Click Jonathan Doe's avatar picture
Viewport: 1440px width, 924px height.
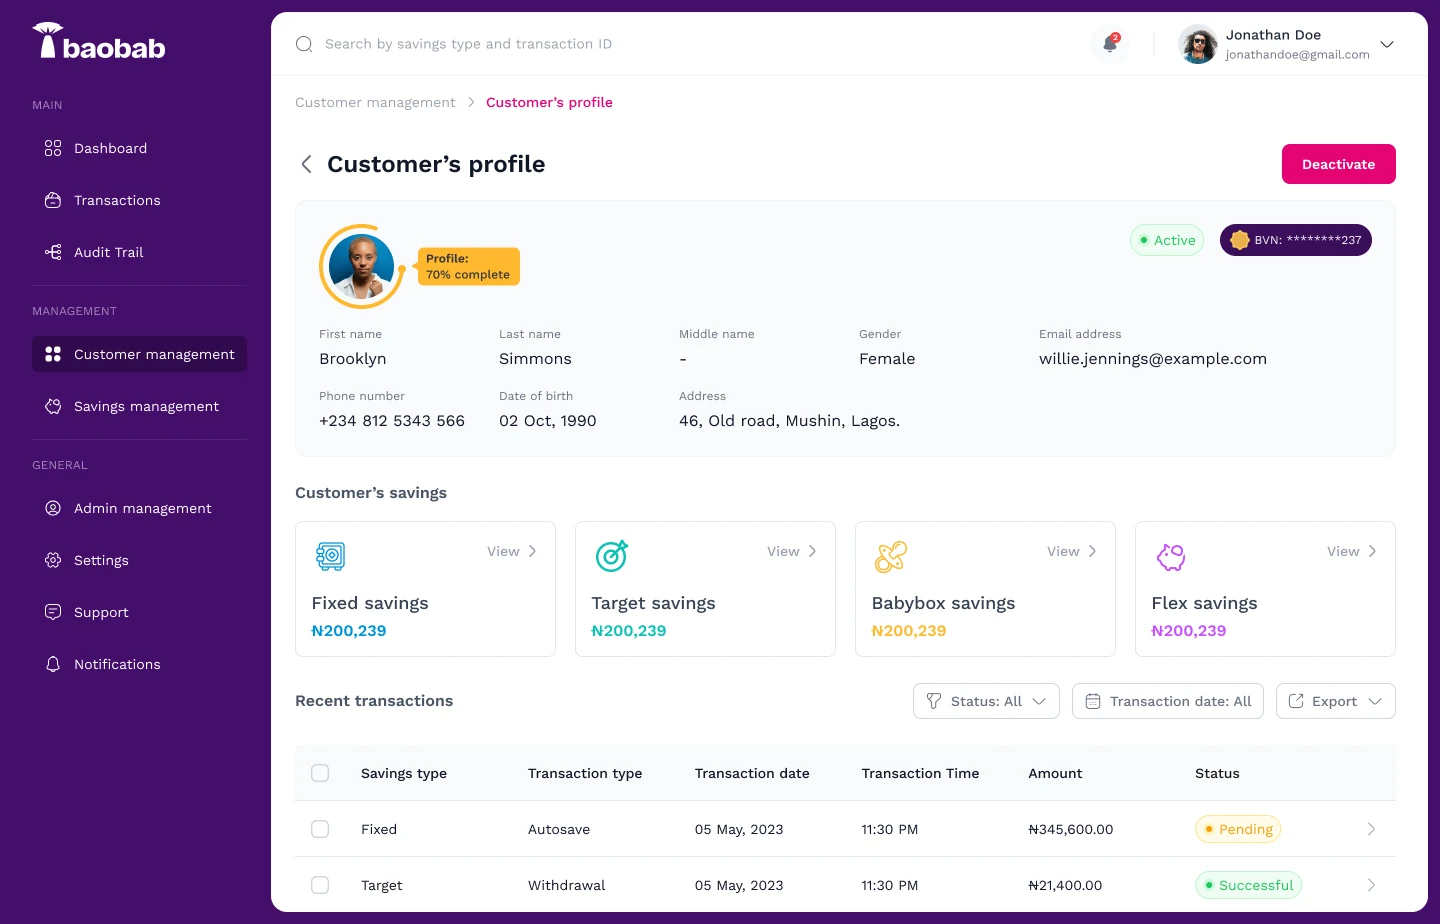click(x=1198, y=44)
